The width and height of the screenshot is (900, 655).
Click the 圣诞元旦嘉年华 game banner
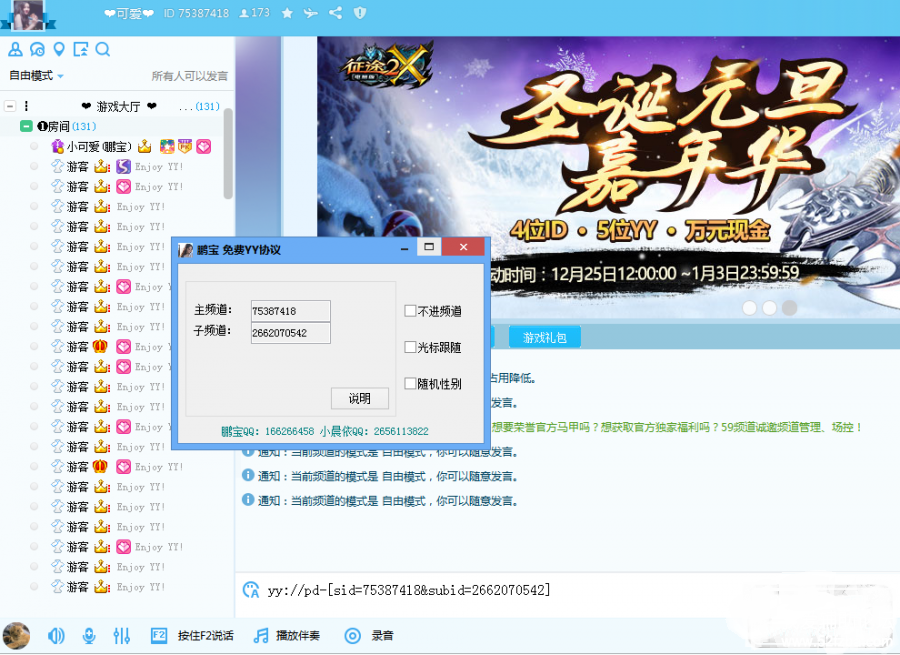[x=608, y=177]
